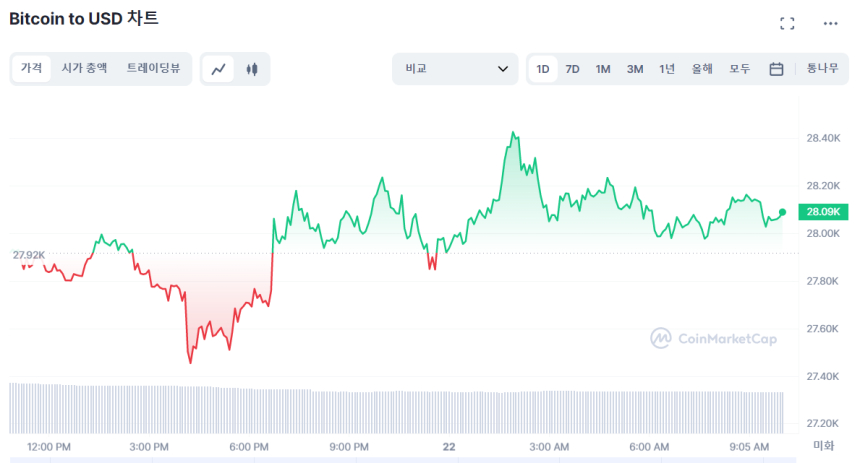Image resolution: width=860 pixels, height=463 pixels.
Task: Click the 통나무 log scale button
Action: (x=822, y=69)
